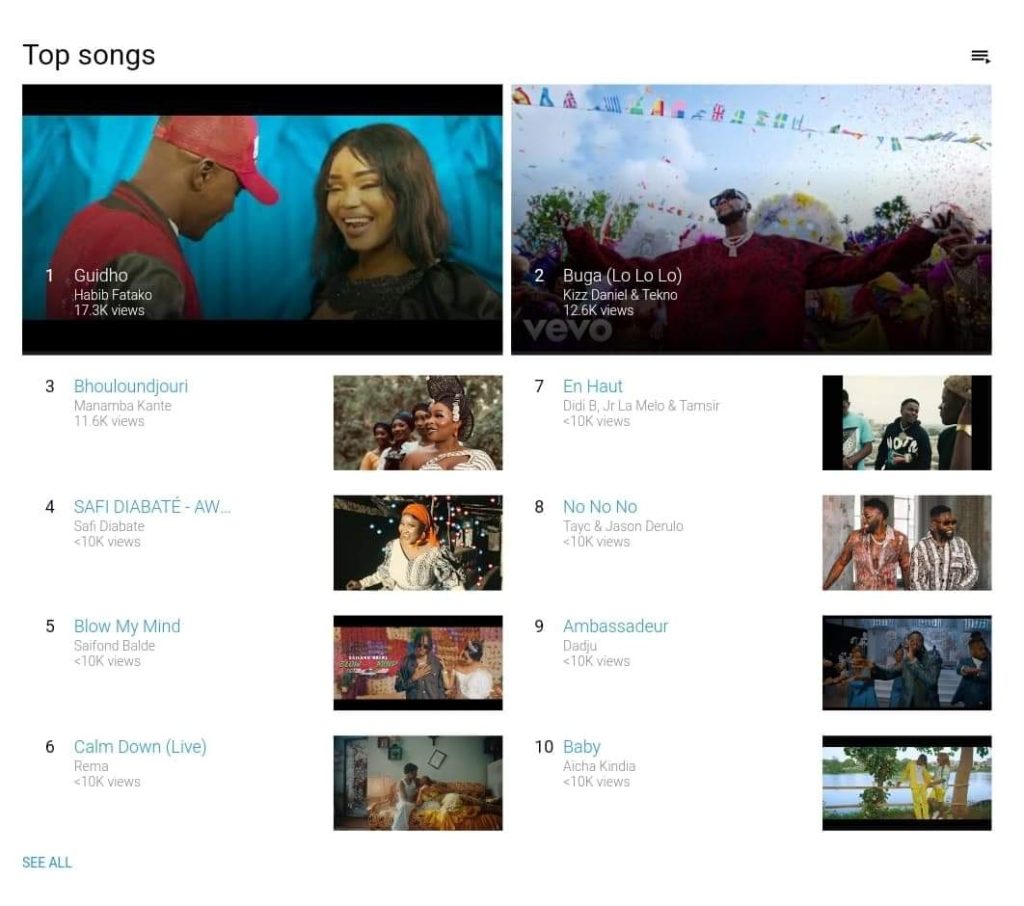Viewport: 1024px width, 906px height.
Task: Select artist name Rema
Action: (x=91, y=766)
